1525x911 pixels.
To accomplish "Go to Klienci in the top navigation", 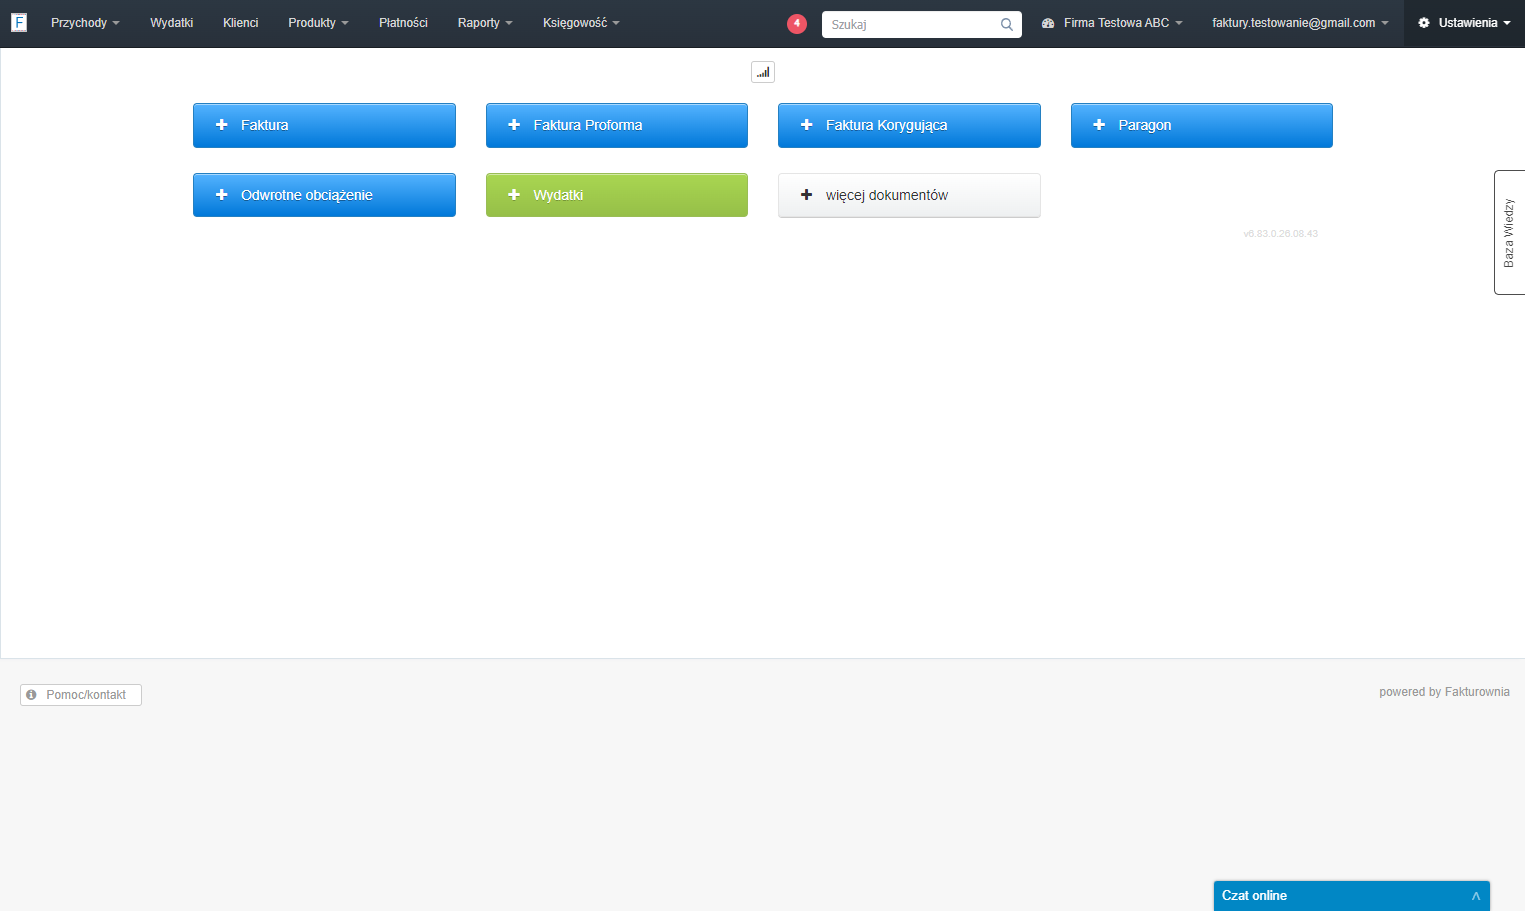I will [240, 23].
